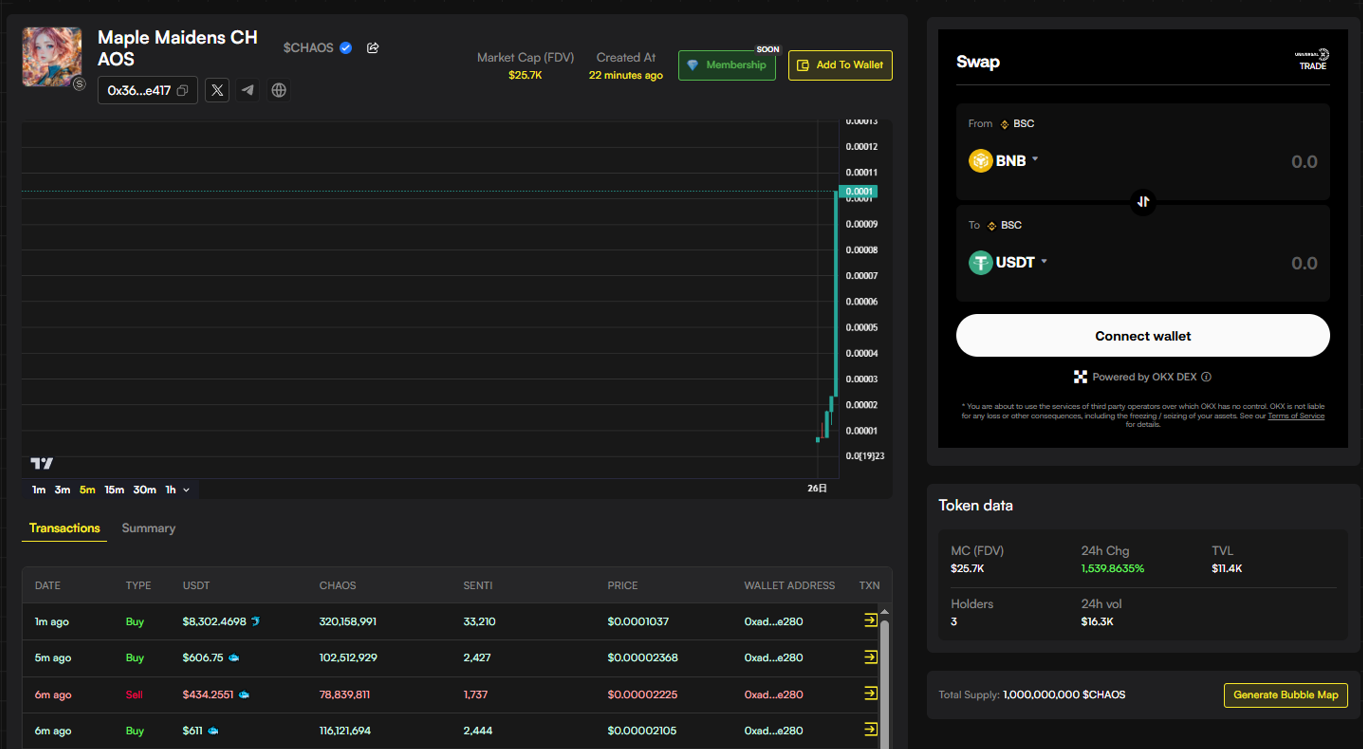Viewport: 1363px width, 749px height.
Task: Select the 30m chart timeframe
Action: click(x=145, y=490)
